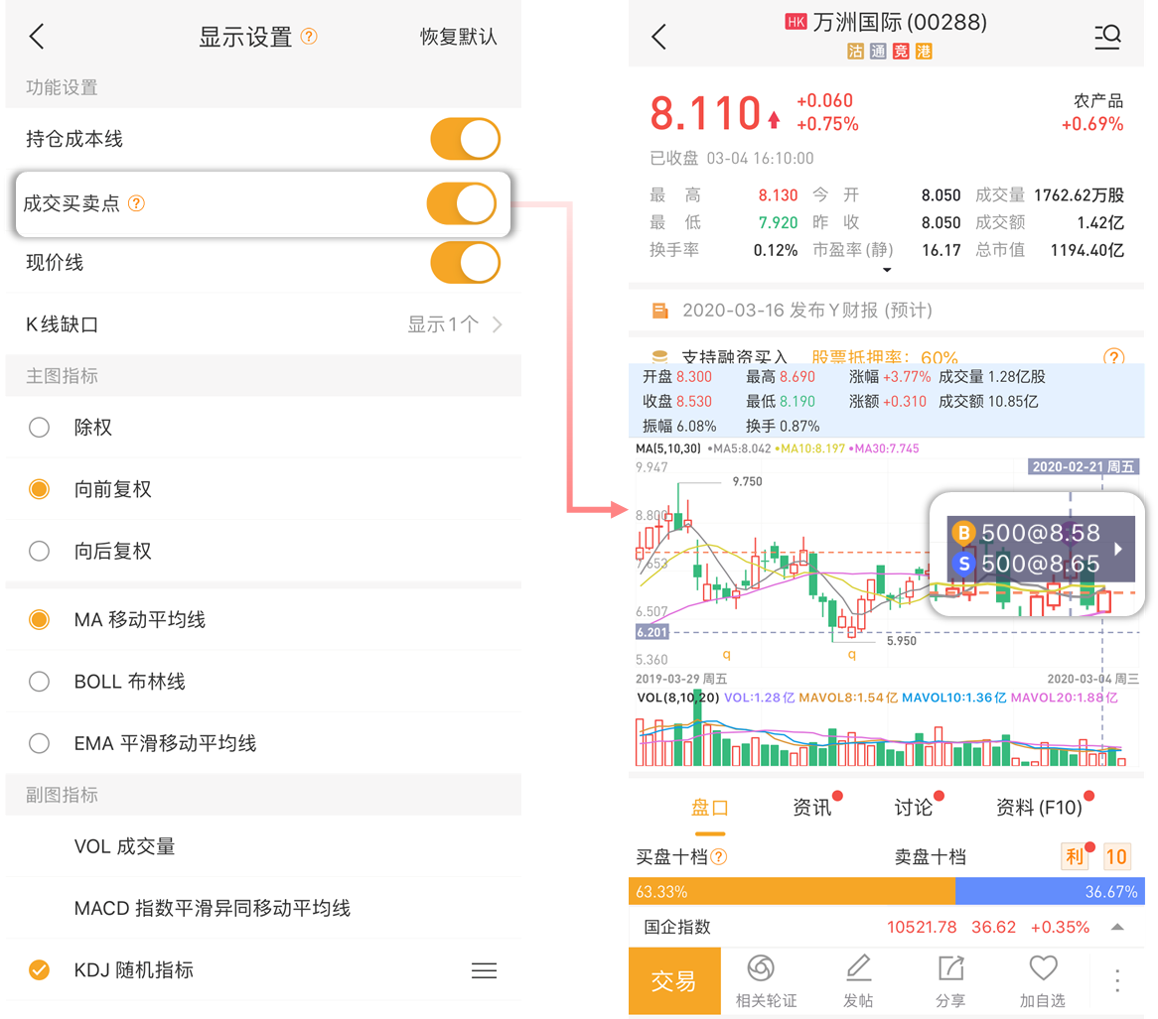Select the 向前复权 radio option
Screen dimensions: 1158x1019
39,489
